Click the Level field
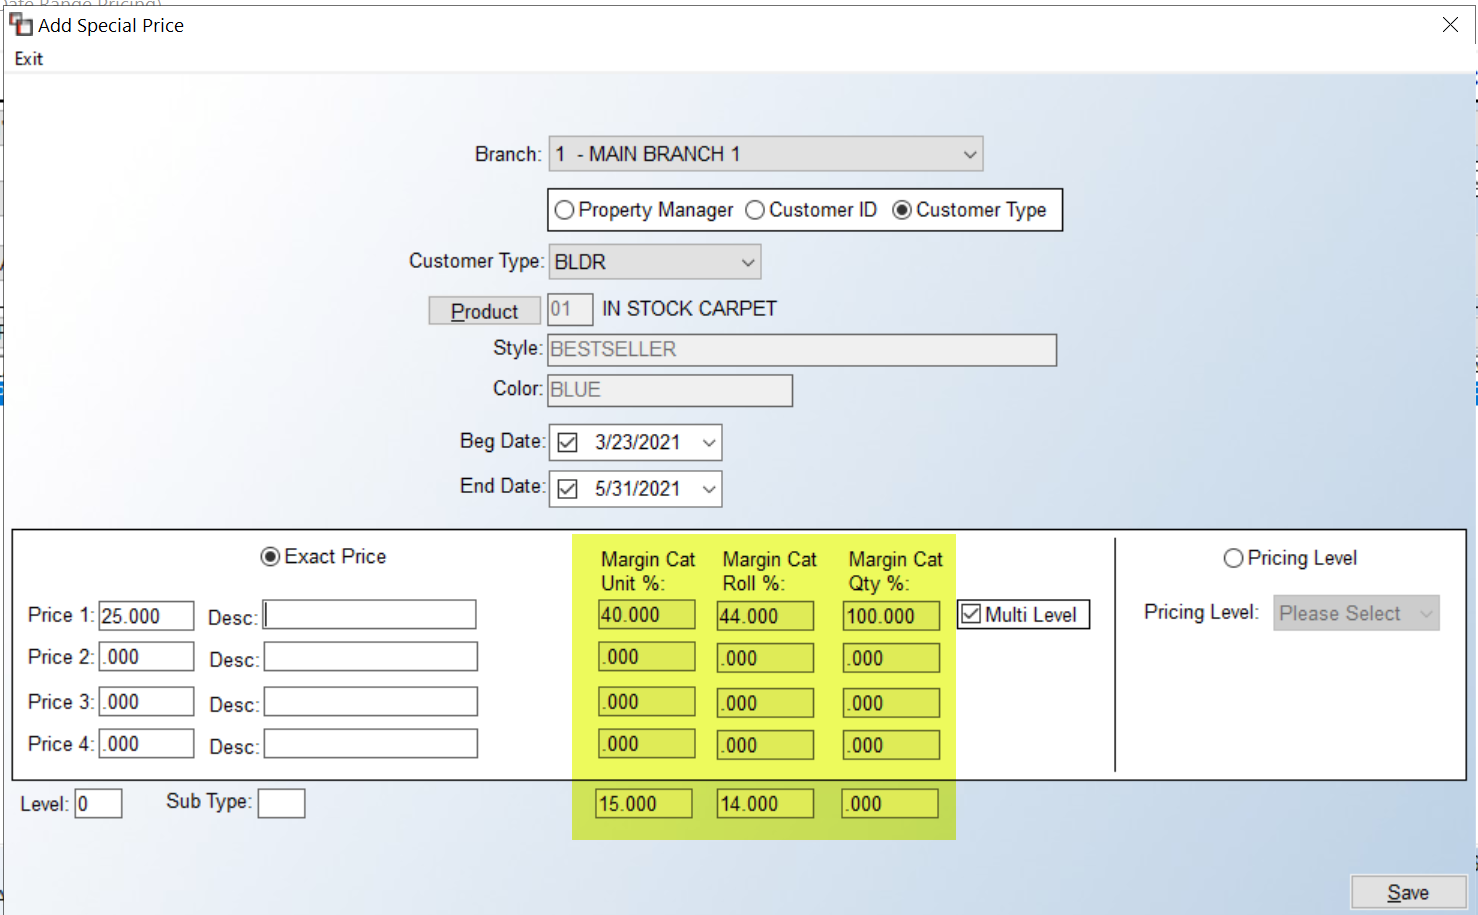The image size is (1478, 915). [99, 804]
